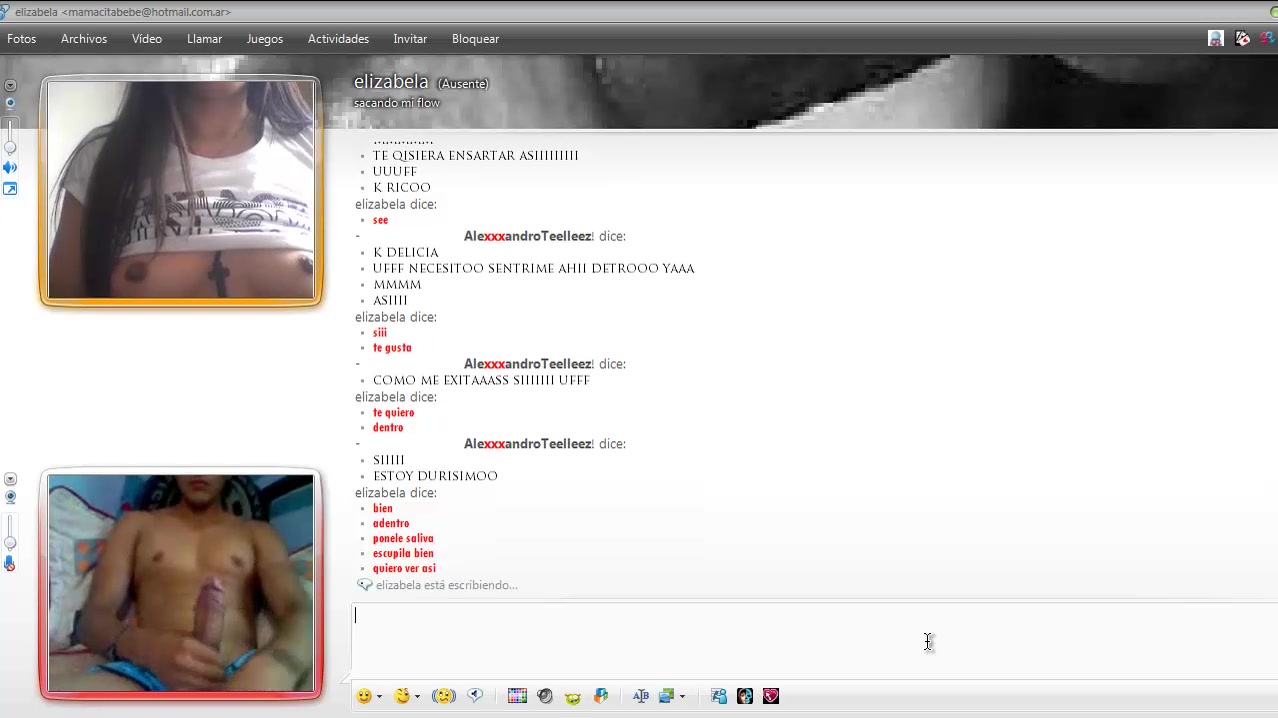Open the Juegos menu
This screenshot has height=718, width=1278.
click(x=264, y=39)
